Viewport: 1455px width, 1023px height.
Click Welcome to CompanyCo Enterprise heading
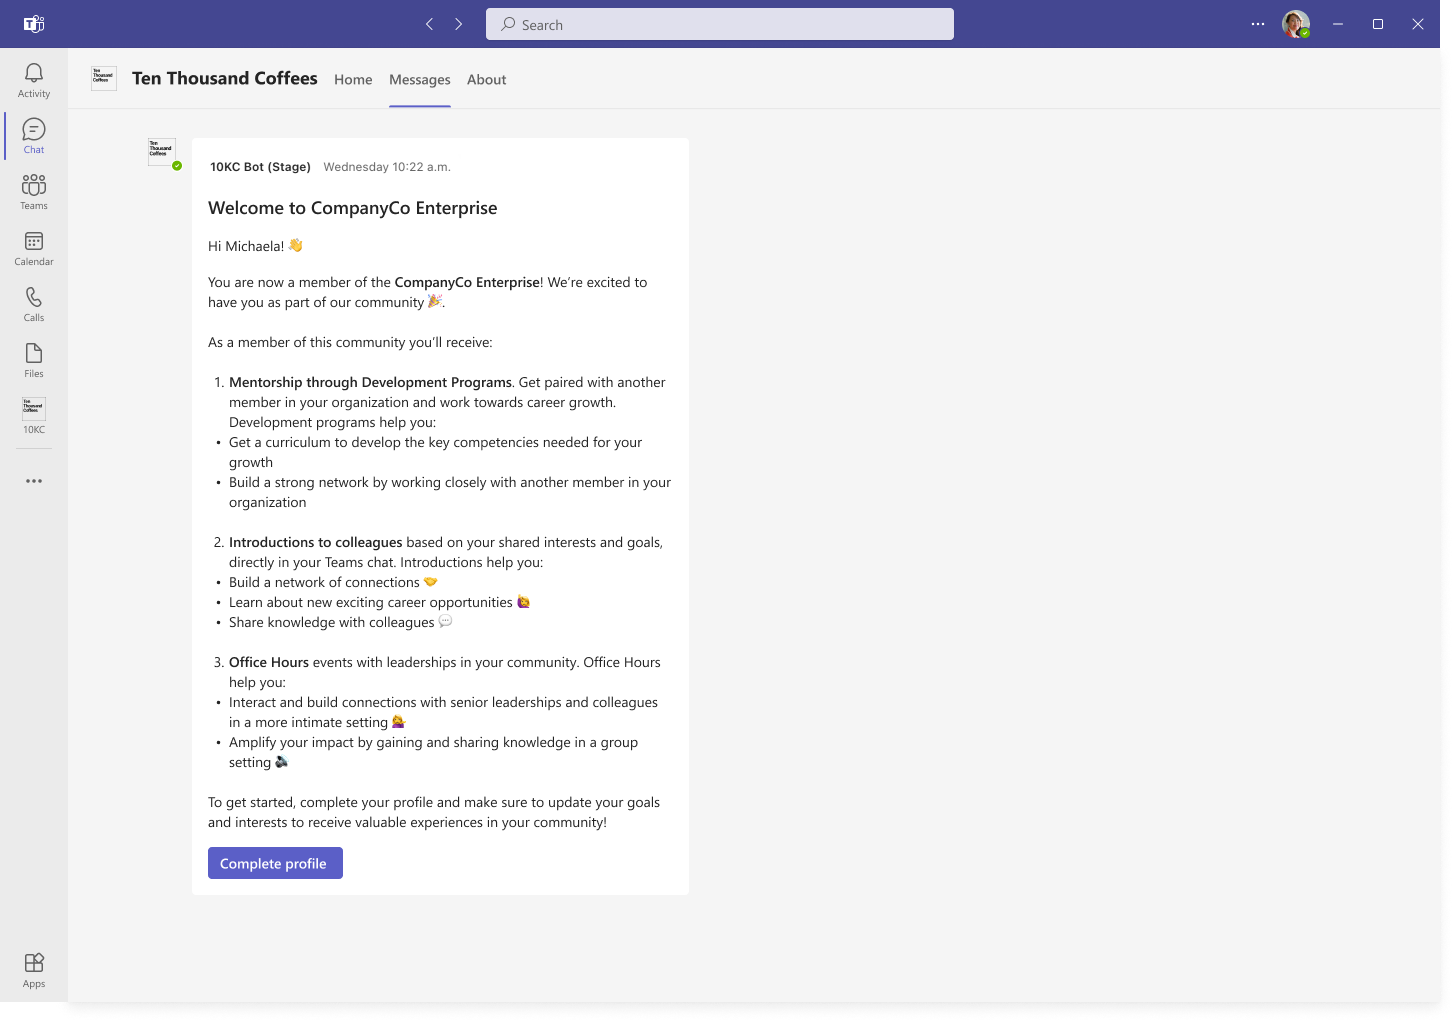coord(353,208)
